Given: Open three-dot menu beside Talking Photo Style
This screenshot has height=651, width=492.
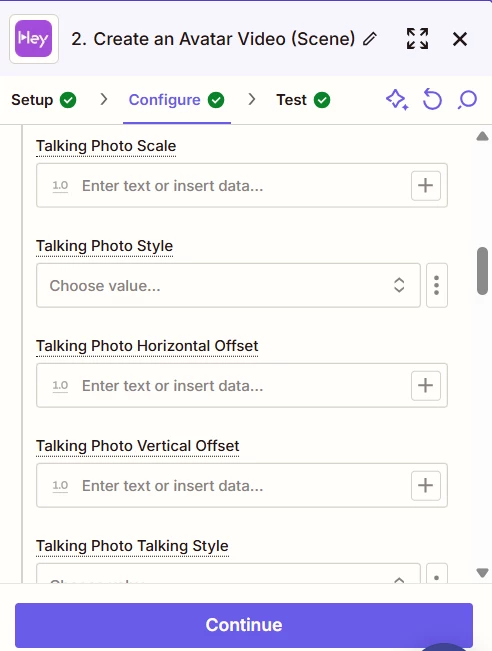Looking at the screenshot, I should [x=436, y=285].
